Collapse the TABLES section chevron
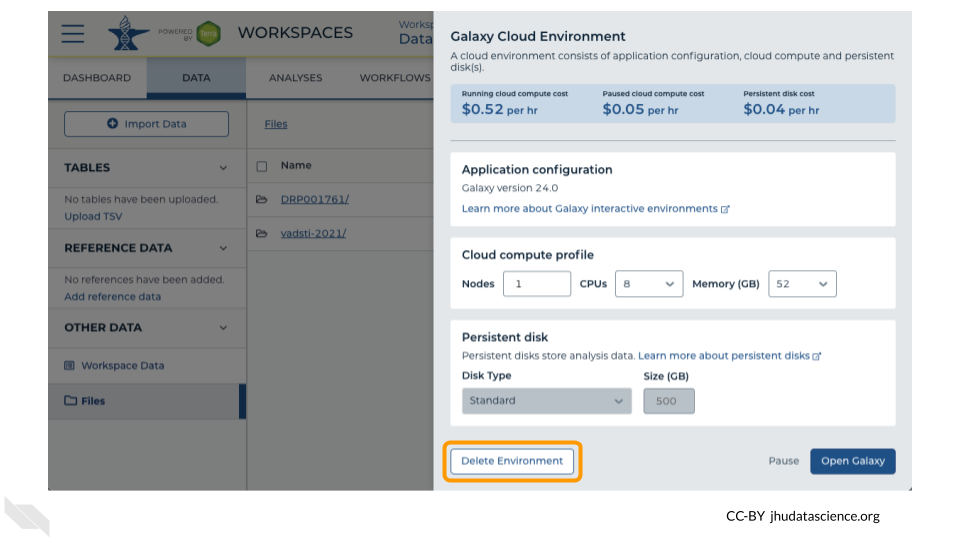Screen dimensions: 960x540 (223, 168)
